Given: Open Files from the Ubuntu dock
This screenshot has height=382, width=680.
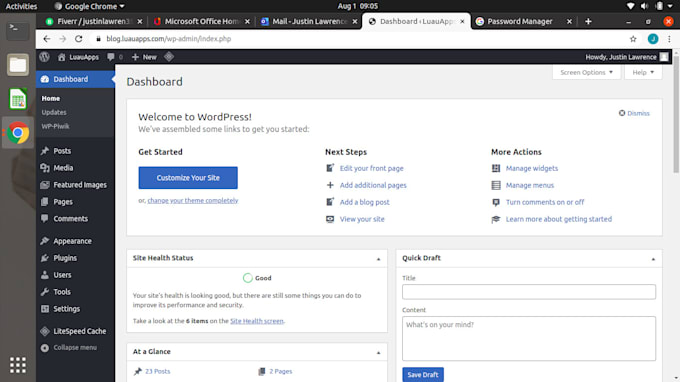Looking at the screenshot, I should 18,65.
